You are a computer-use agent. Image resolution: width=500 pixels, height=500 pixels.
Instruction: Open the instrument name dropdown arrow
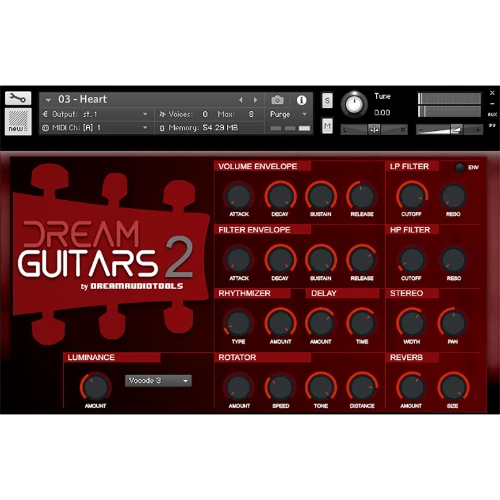coord(48,100)
